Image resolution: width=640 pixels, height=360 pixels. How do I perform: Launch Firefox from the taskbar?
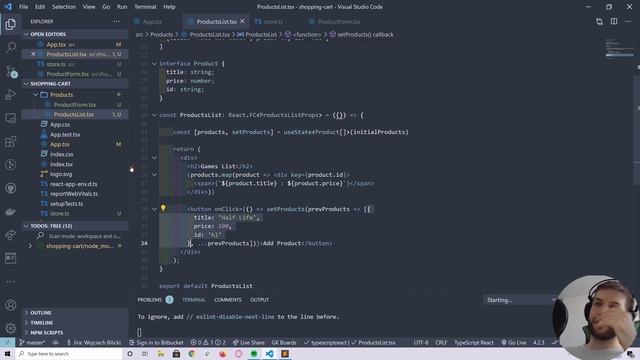pyautogui.click(x=223, y=353)
